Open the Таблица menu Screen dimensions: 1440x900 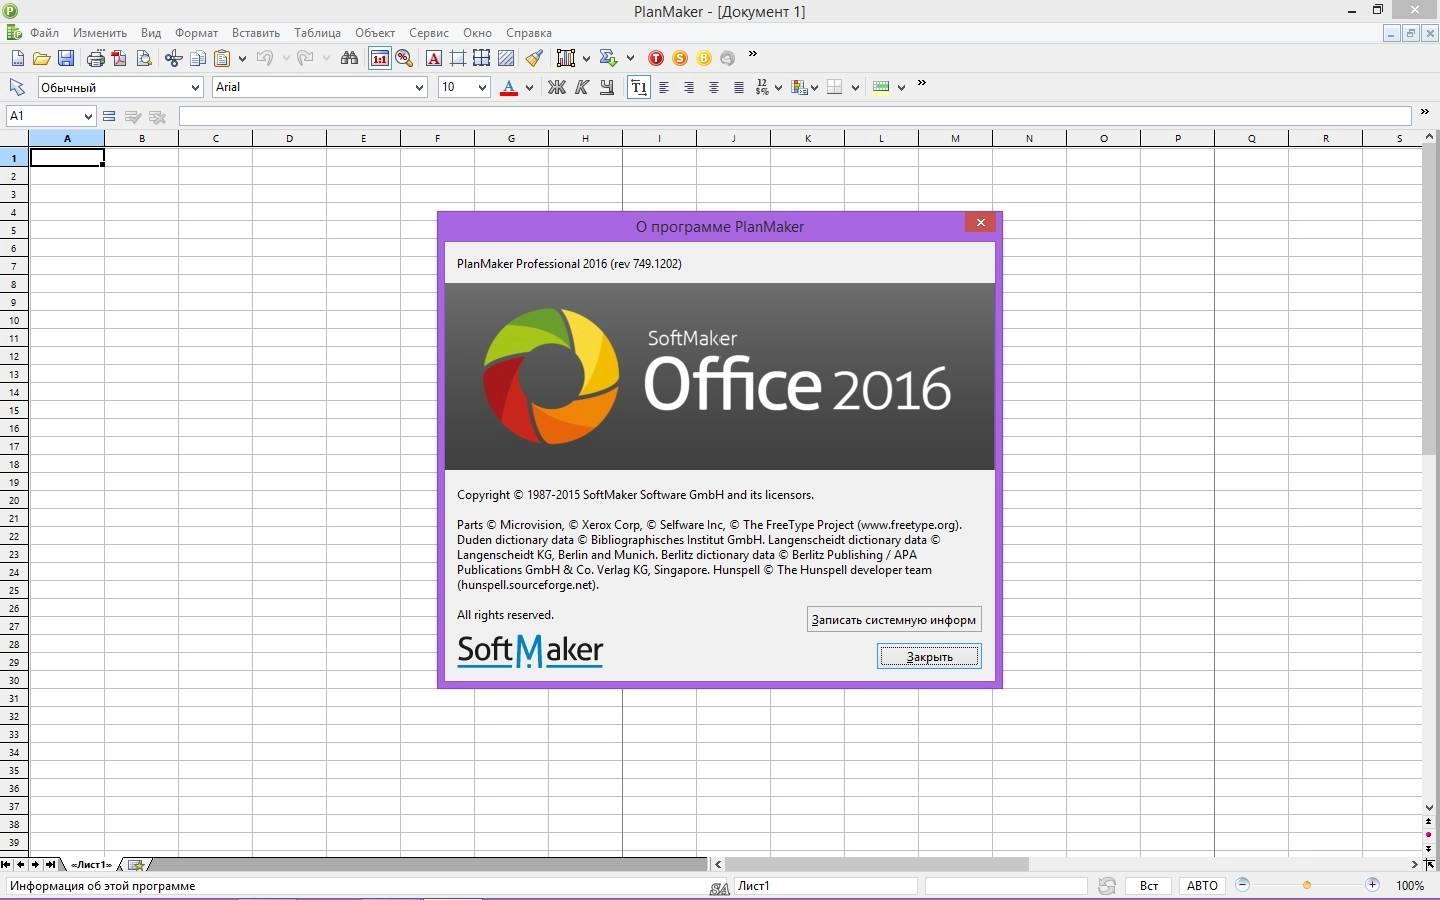317,33
